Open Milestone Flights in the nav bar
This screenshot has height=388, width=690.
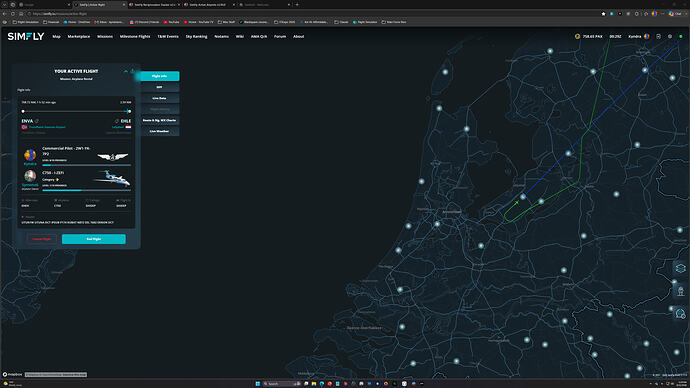[135, 37]
